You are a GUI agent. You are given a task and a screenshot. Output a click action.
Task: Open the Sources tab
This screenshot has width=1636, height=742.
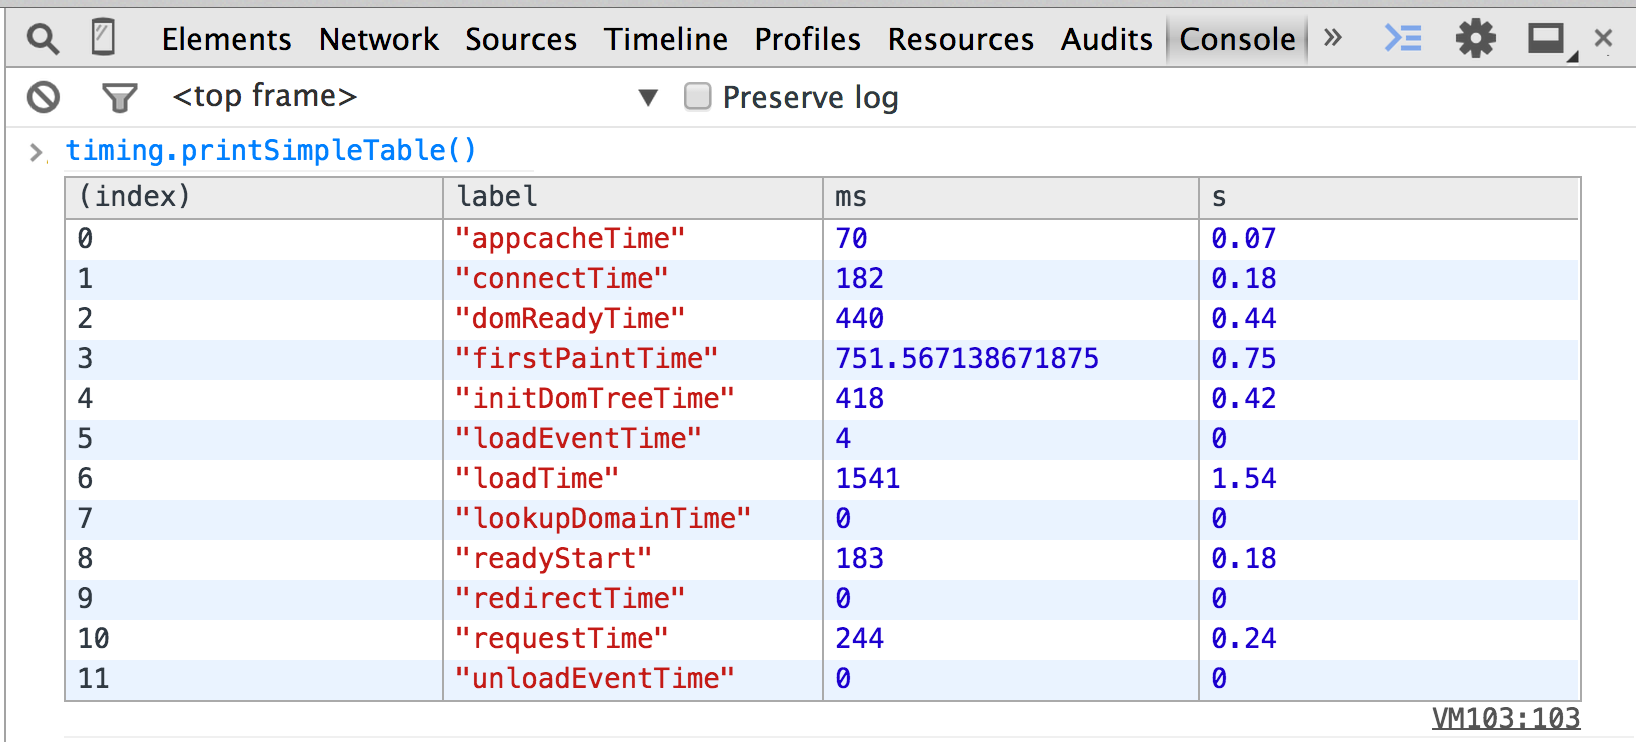pyautogui.click(x=521, y=39)
